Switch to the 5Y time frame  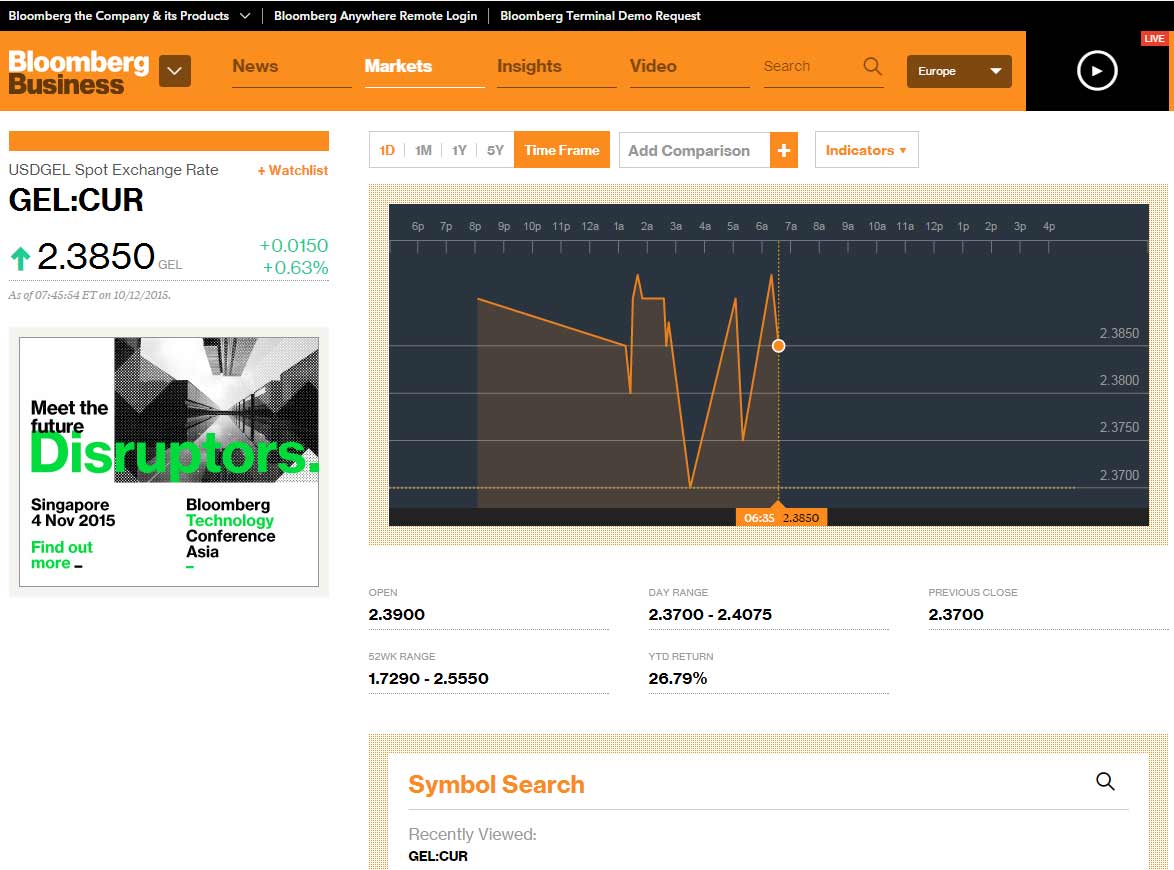(494, 149)
